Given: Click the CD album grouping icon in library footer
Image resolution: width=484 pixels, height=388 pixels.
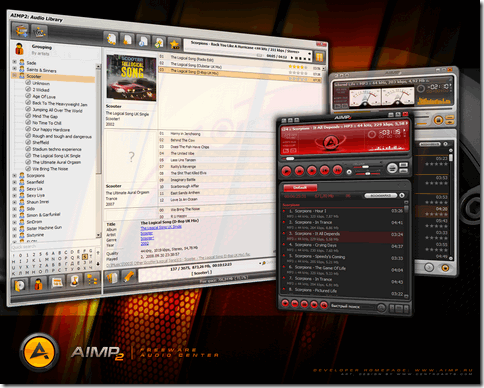Looking at the screenshot, I should coord(20,285).
